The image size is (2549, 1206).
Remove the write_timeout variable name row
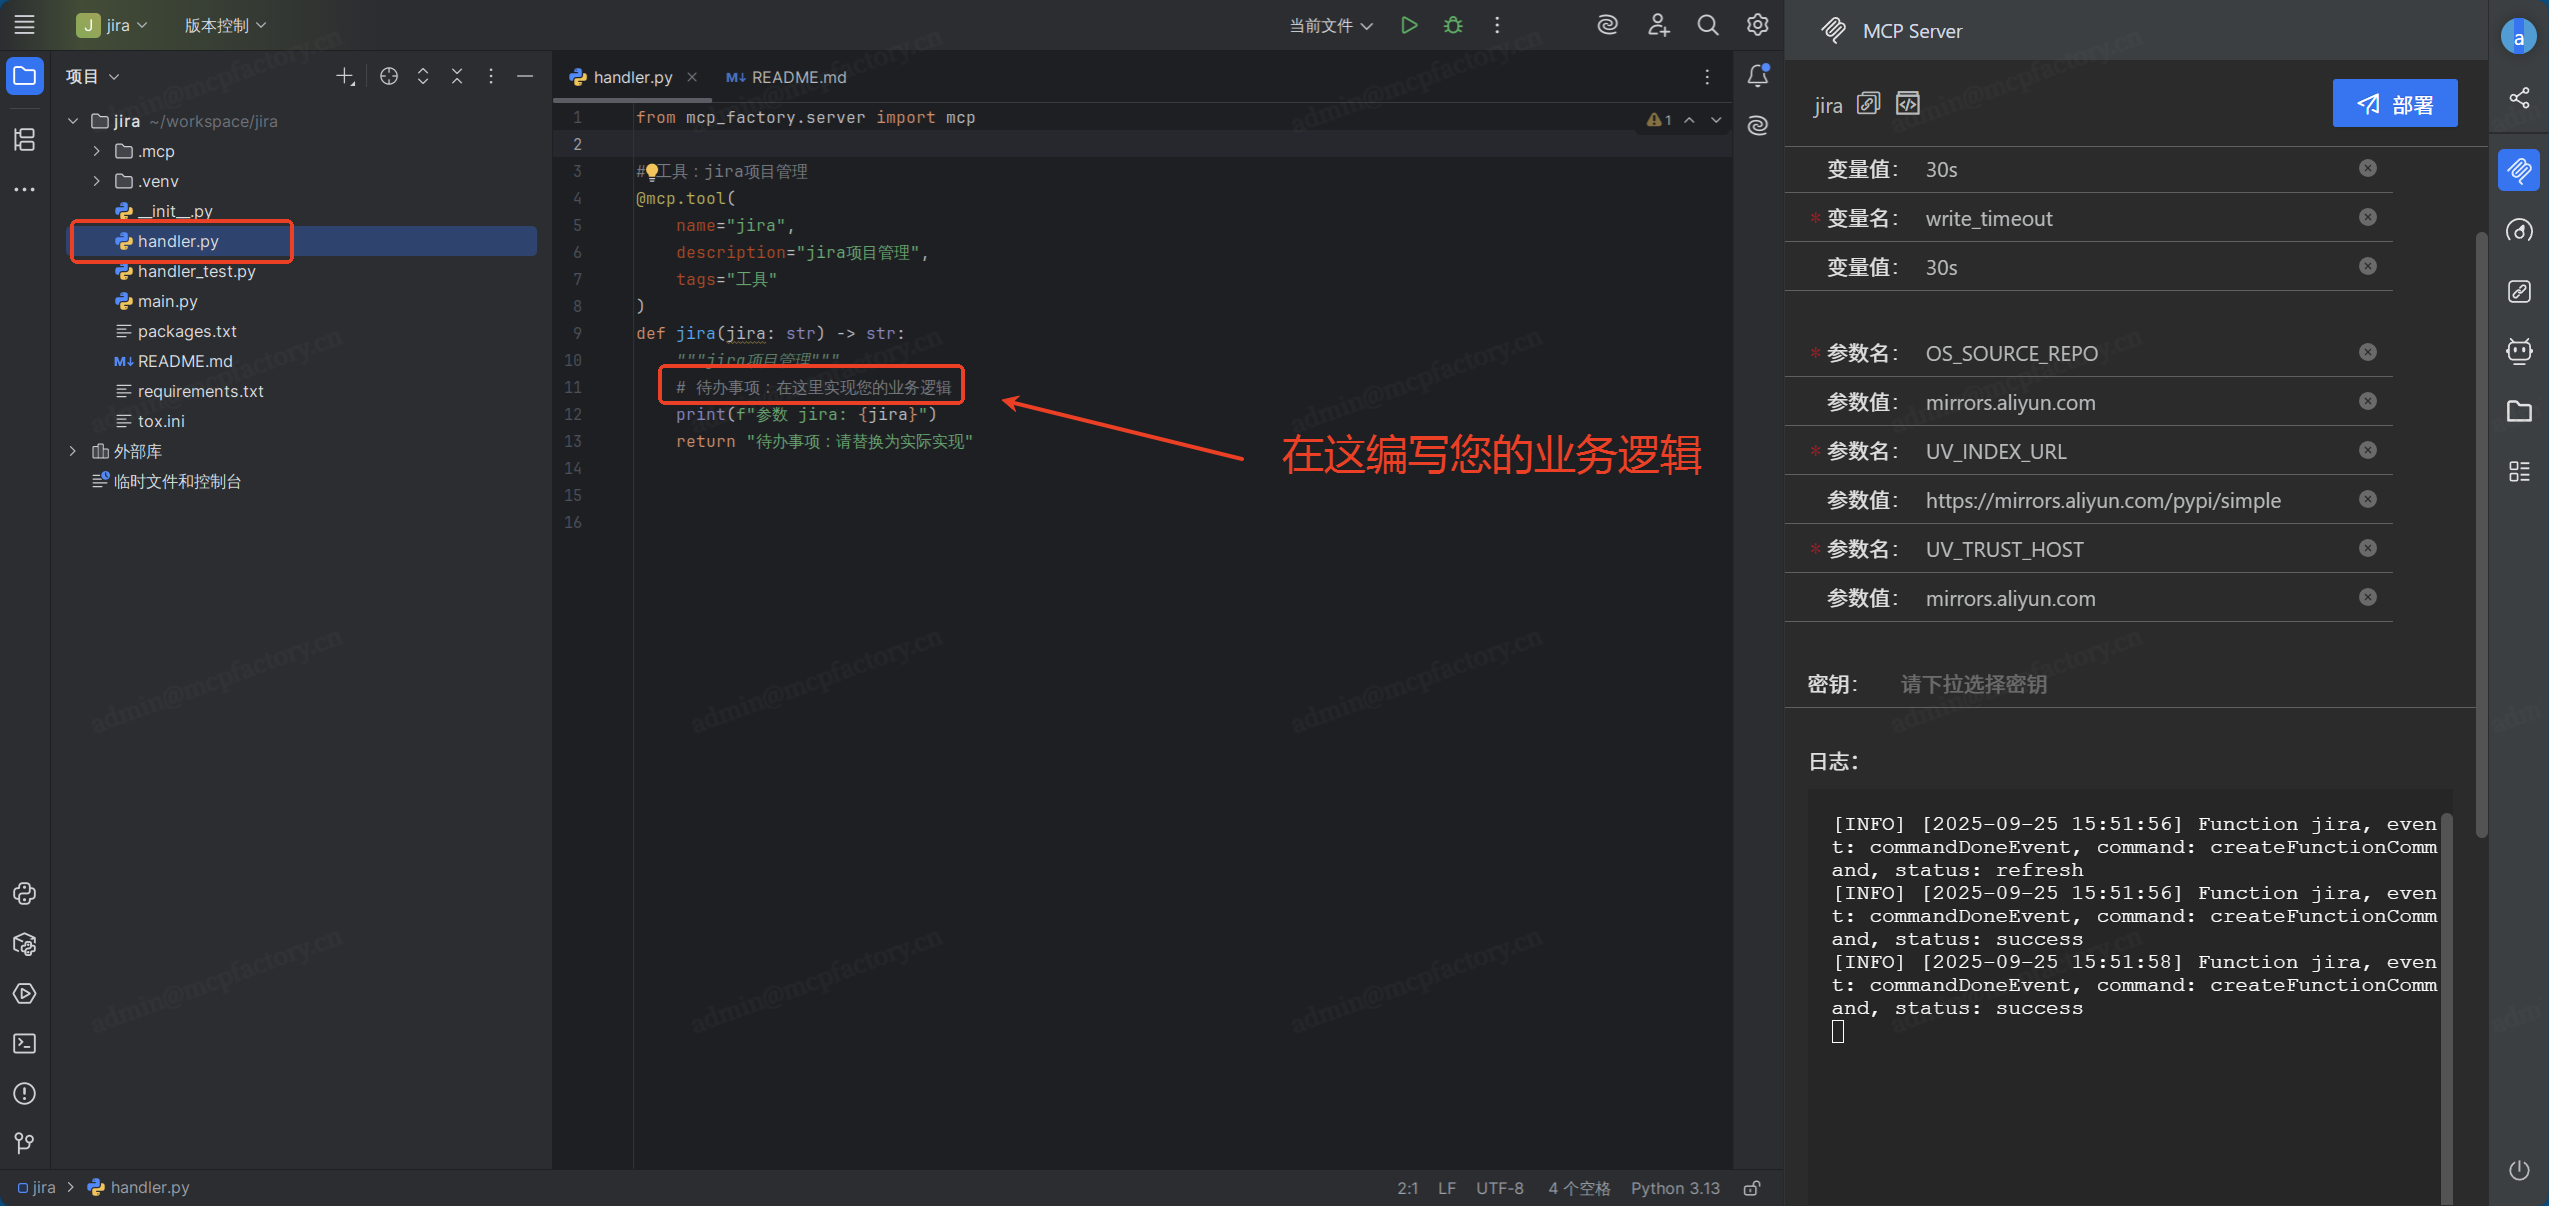coord(2367,217)
